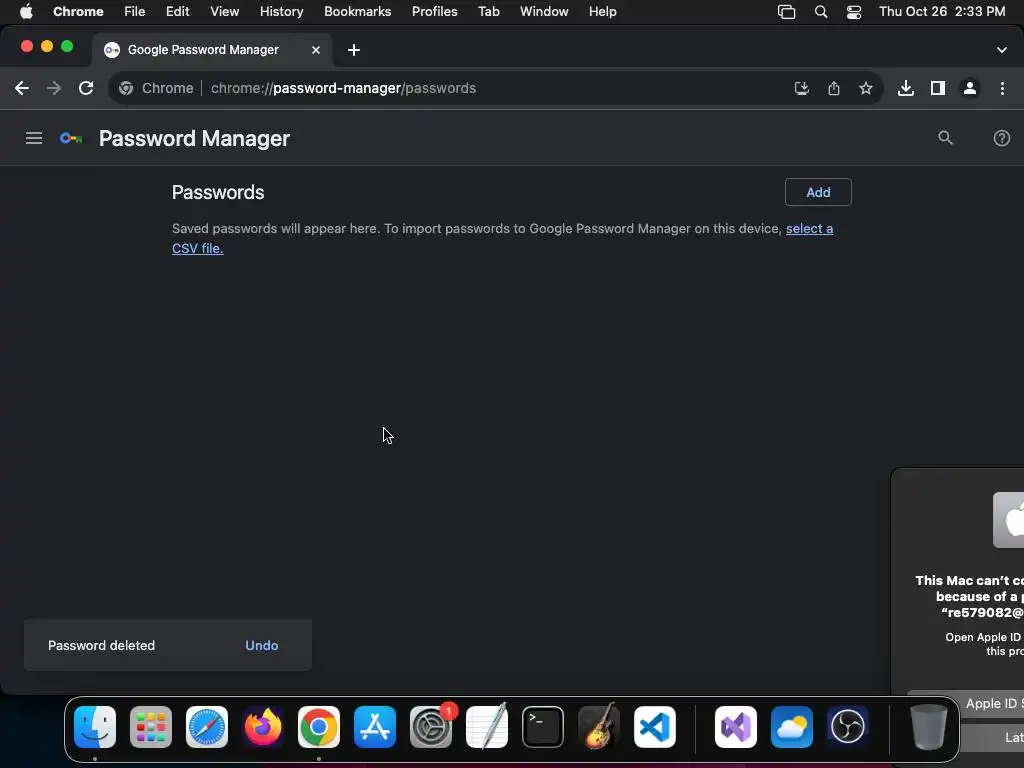Open Control Center in menu bar
Screen dimensions: 1024x768
click(x=854, y=11)
